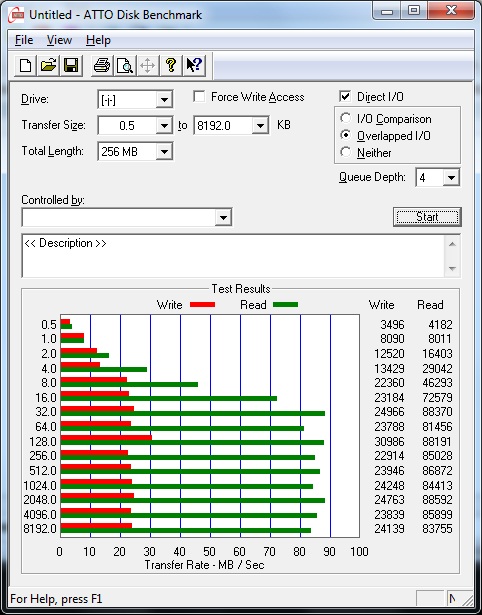Open Print Preview magnifier icon

point(125,65)
